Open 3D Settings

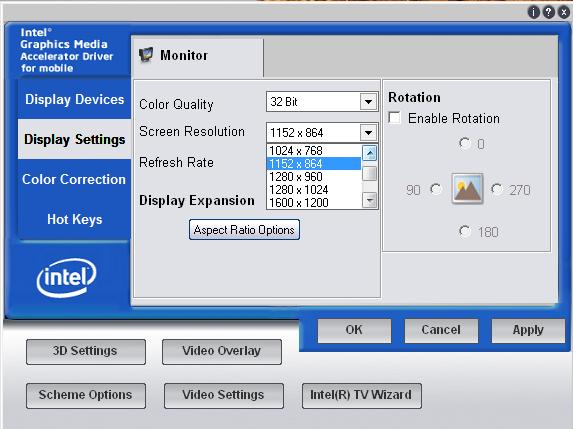tap(86, 352)
